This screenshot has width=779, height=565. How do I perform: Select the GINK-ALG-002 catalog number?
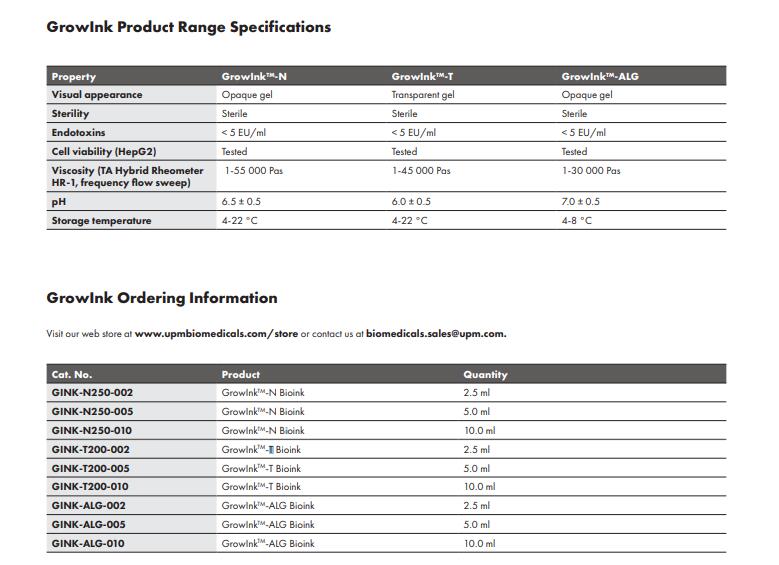click(x=88, y=506)
